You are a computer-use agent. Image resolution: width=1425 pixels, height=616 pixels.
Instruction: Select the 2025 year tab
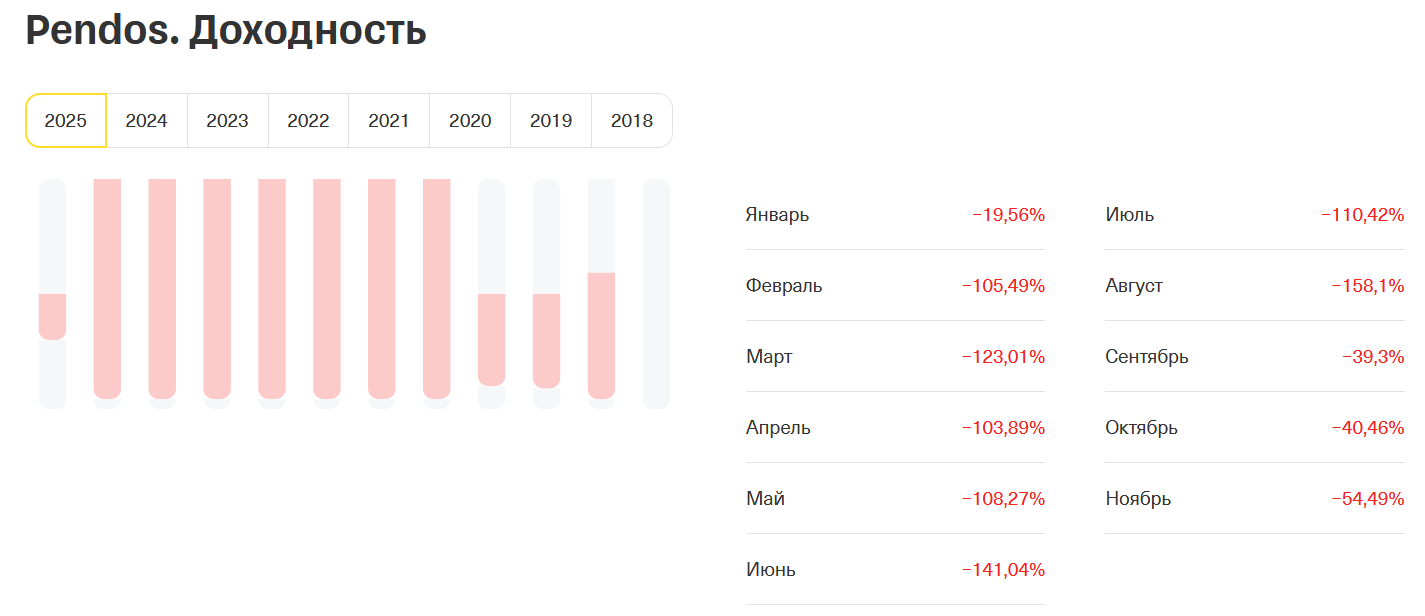coord(66,121)
